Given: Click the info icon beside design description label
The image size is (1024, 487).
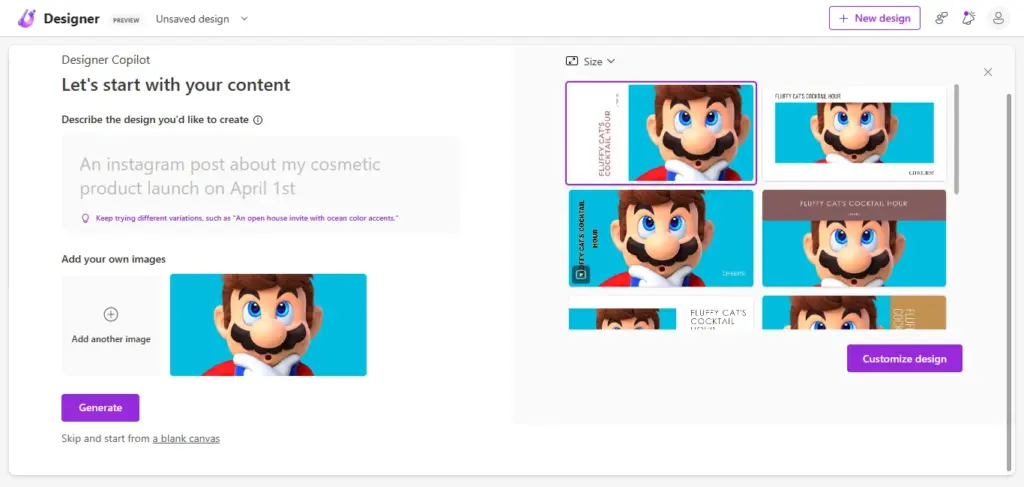Looking at the screenshot, I should [x=258, y=120].
